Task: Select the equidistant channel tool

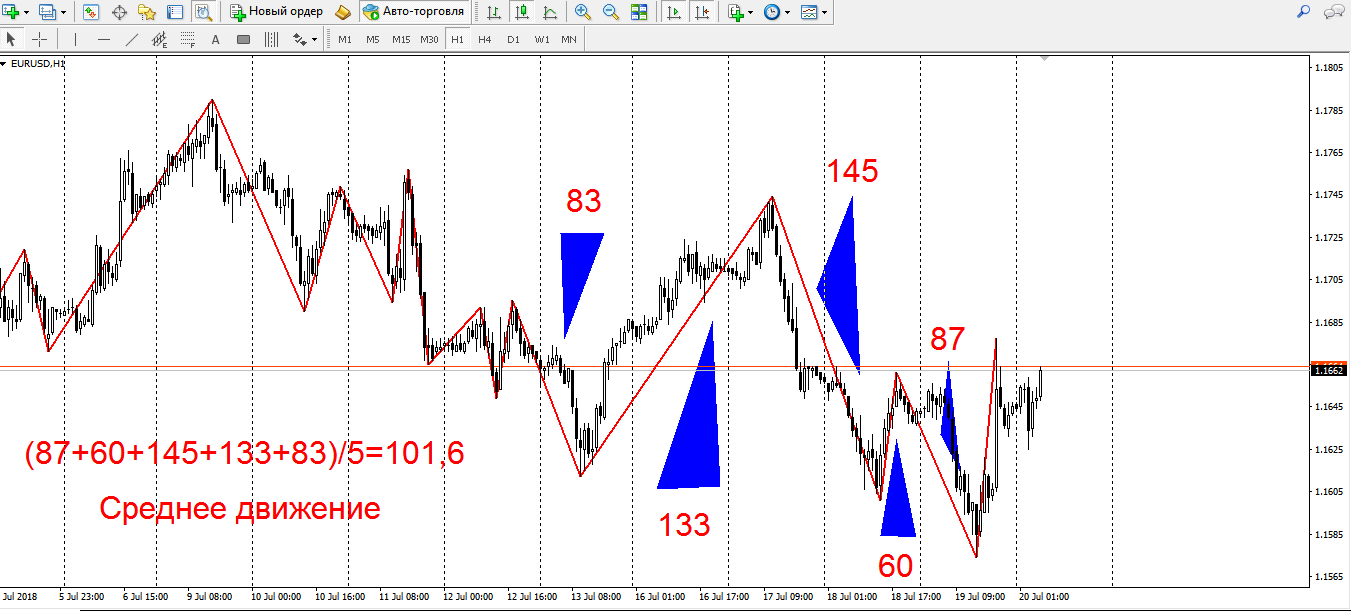Action: (160, 39)
